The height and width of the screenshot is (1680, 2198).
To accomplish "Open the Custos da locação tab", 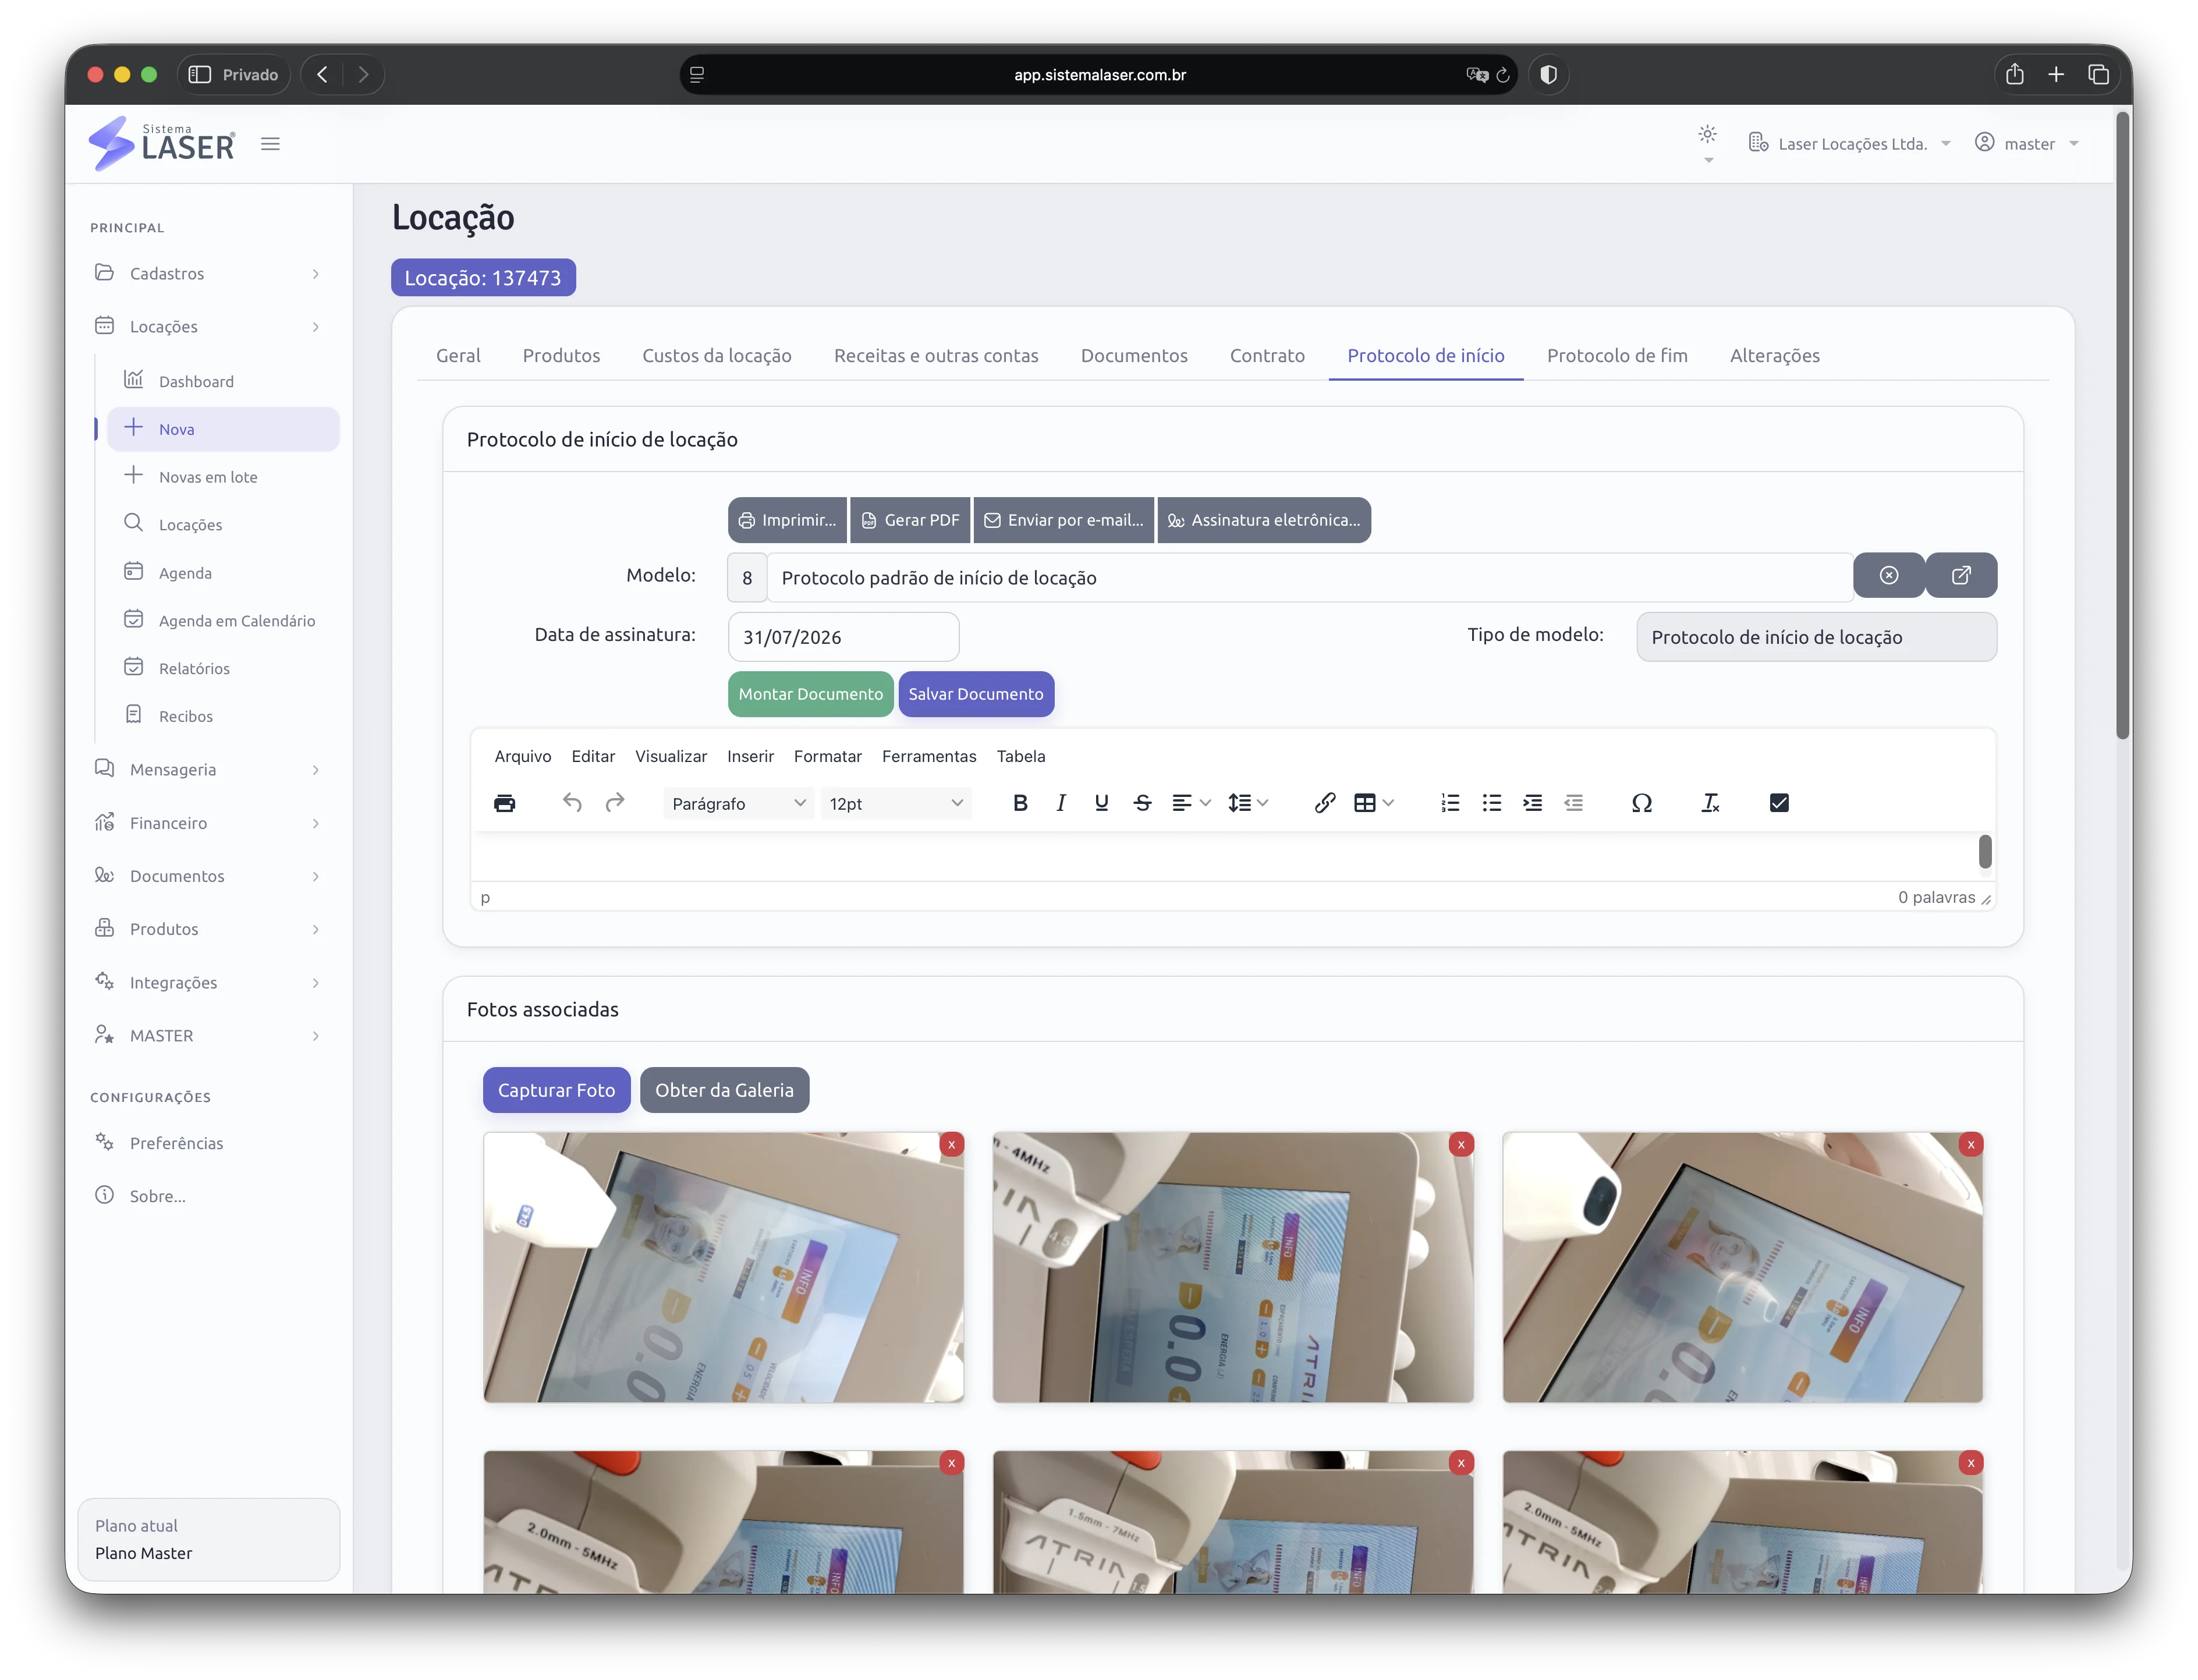I will 717,356.
